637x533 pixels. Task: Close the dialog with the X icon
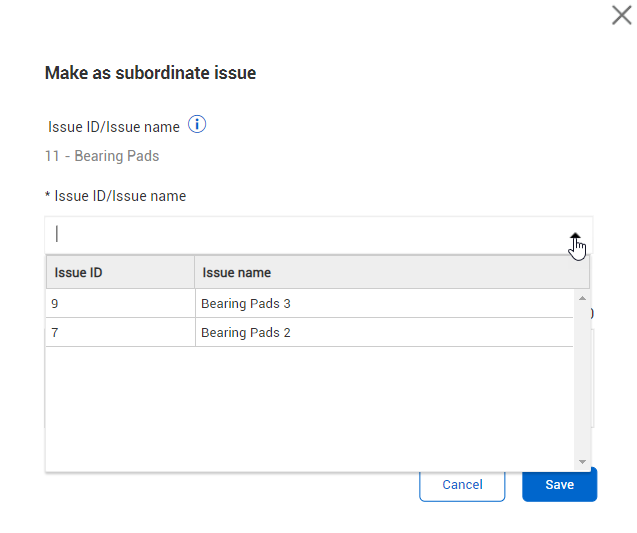click(x=620, y=14)
